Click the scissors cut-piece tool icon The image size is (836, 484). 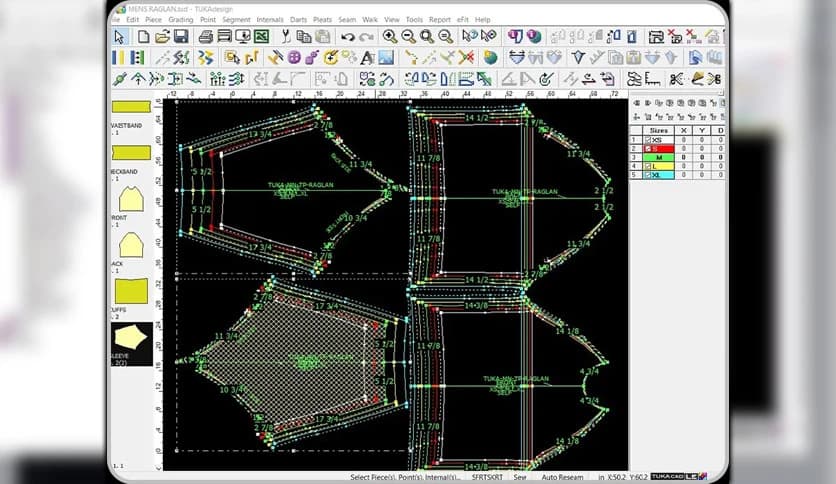coord(676,79)
